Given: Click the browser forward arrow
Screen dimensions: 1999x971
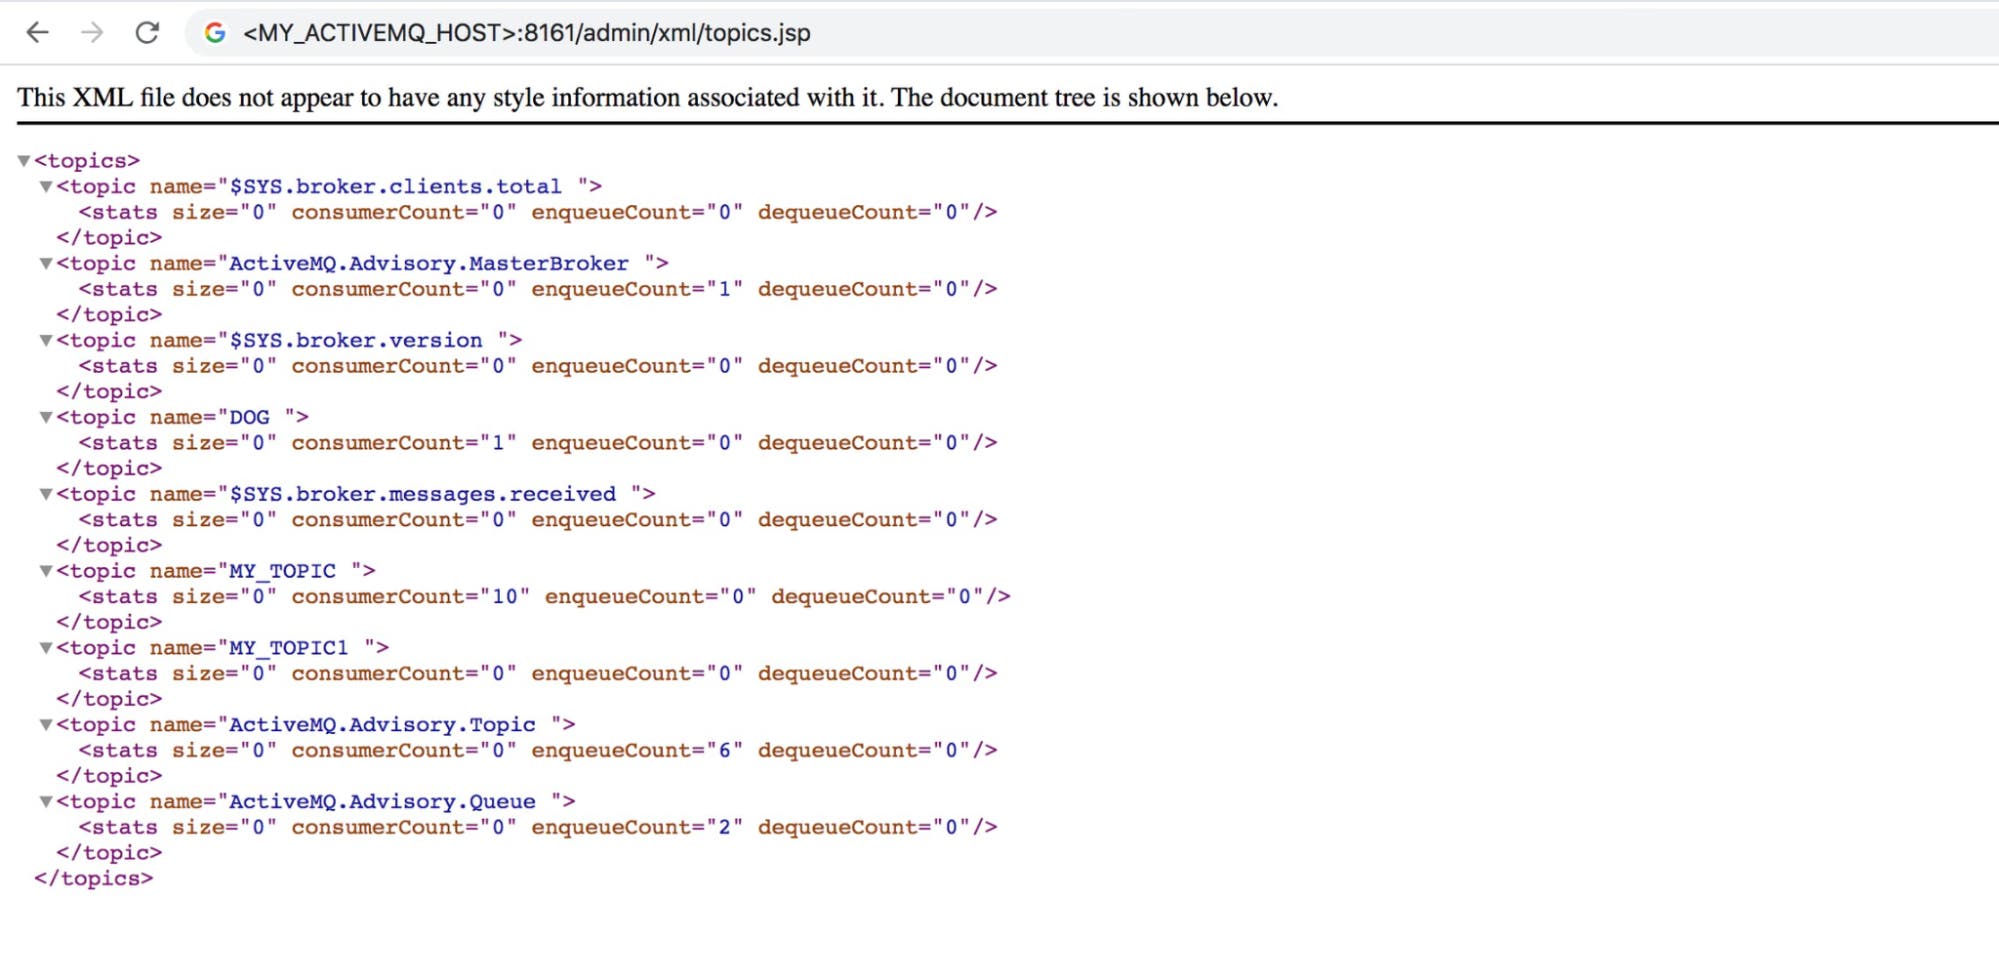Looking at the screenshot, I should (92, 33).
